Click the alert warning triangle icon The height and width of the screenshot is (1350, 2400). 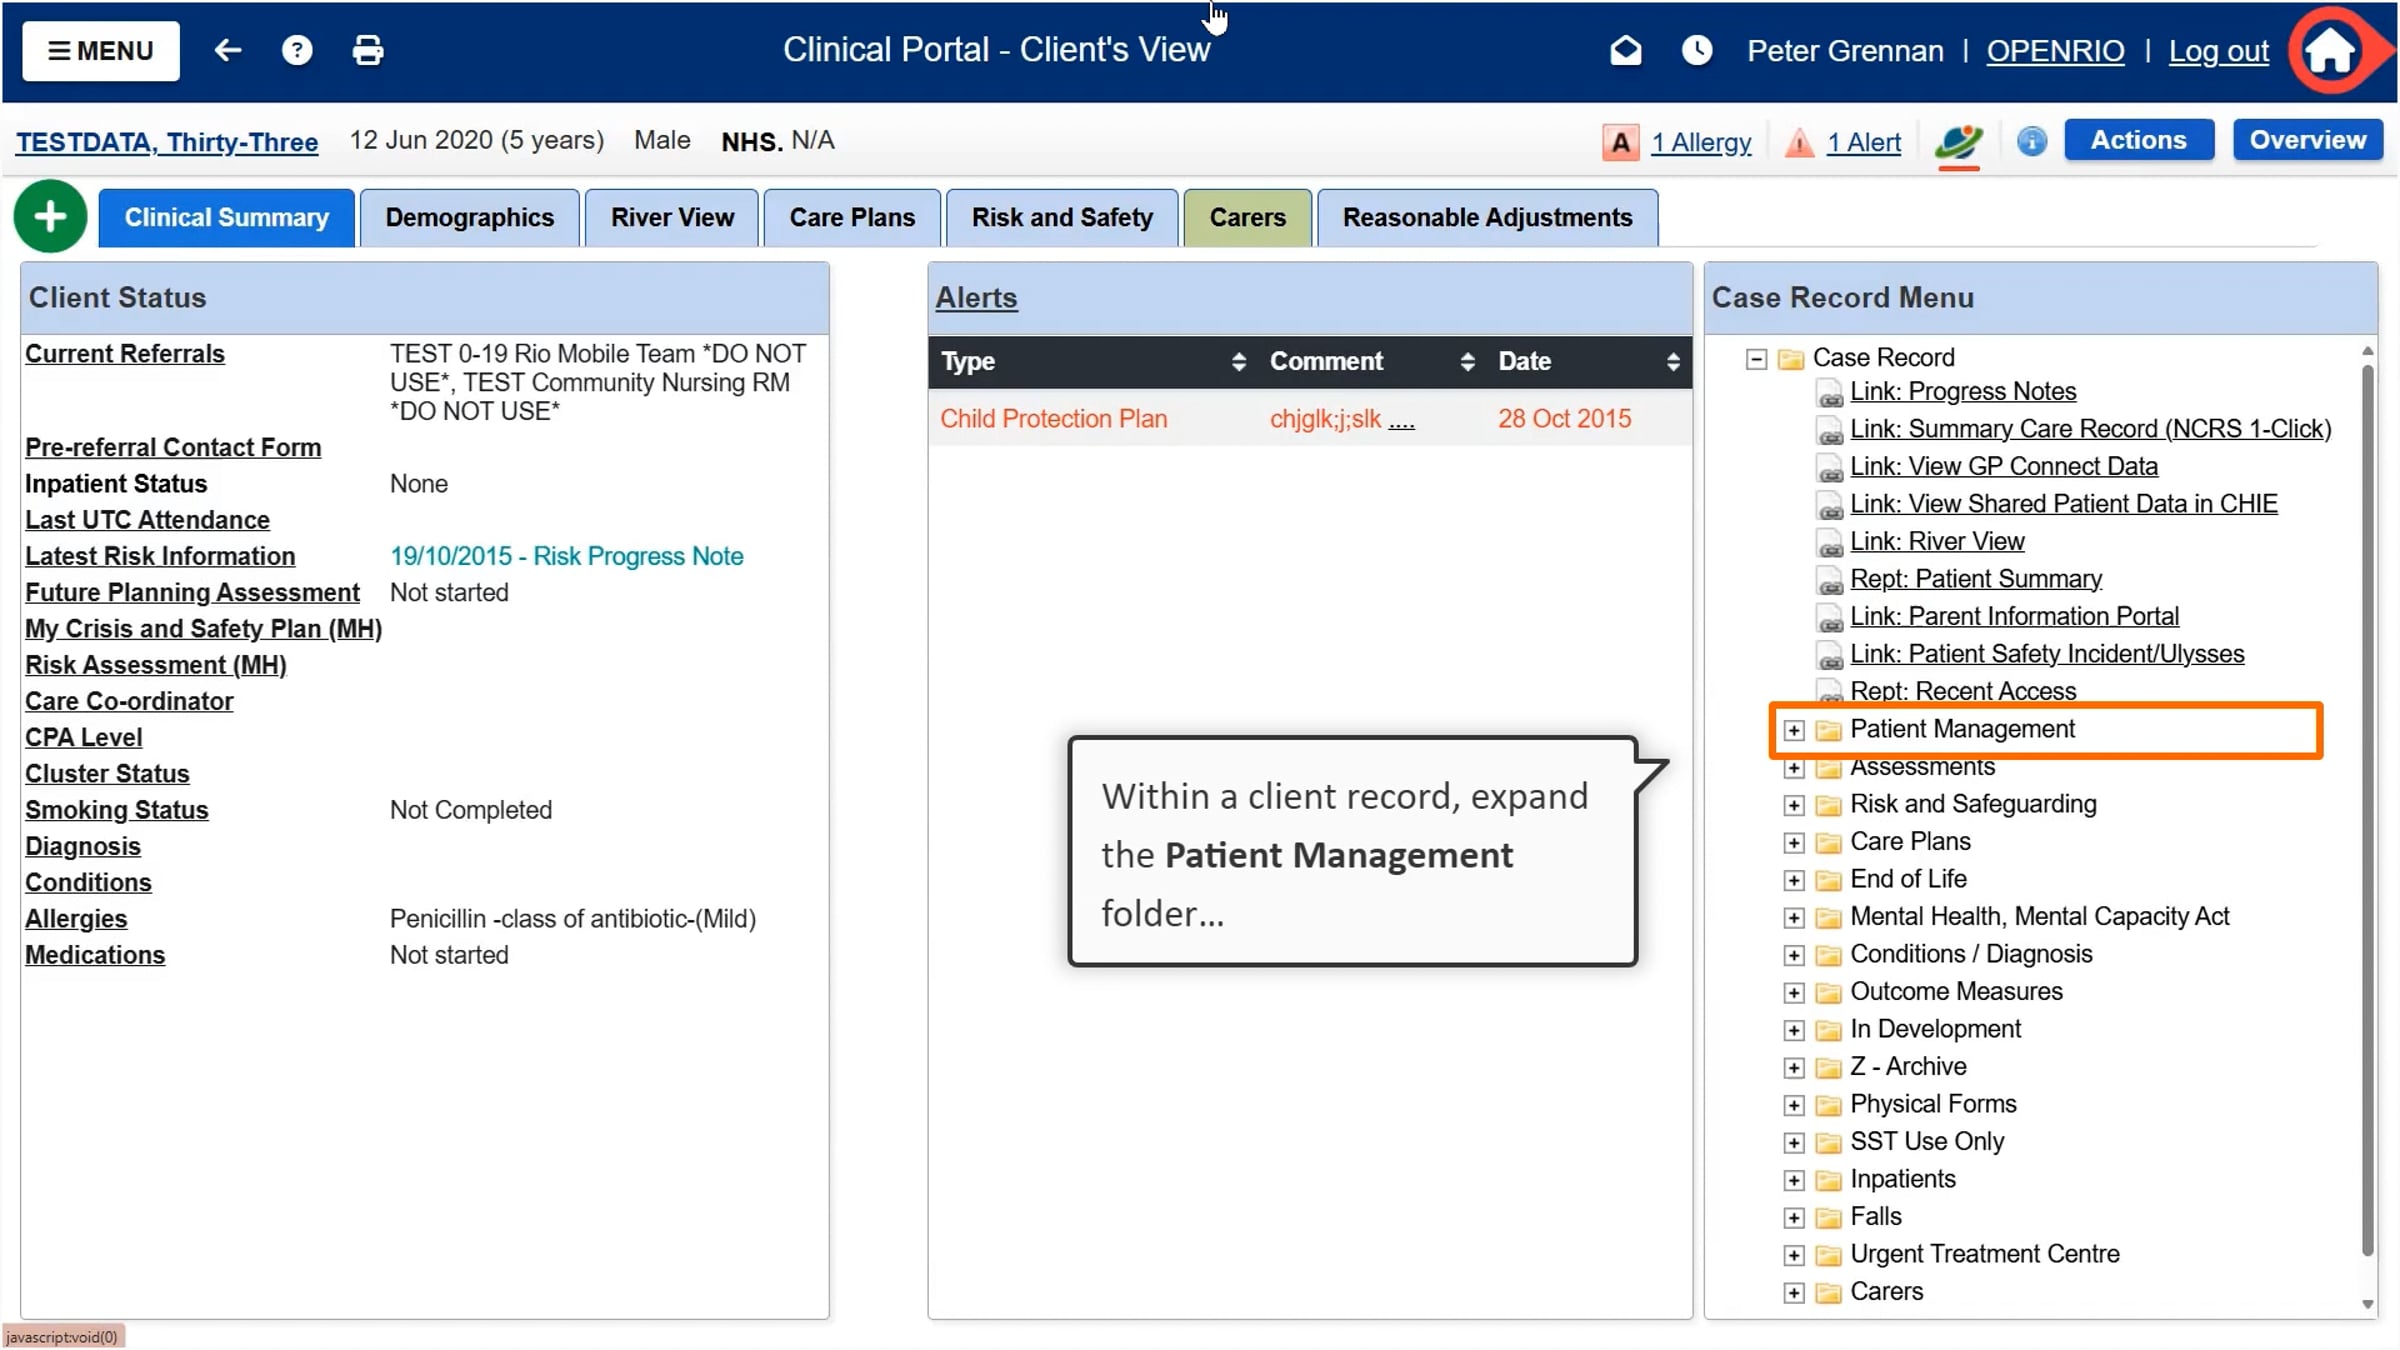(1799, 142)
